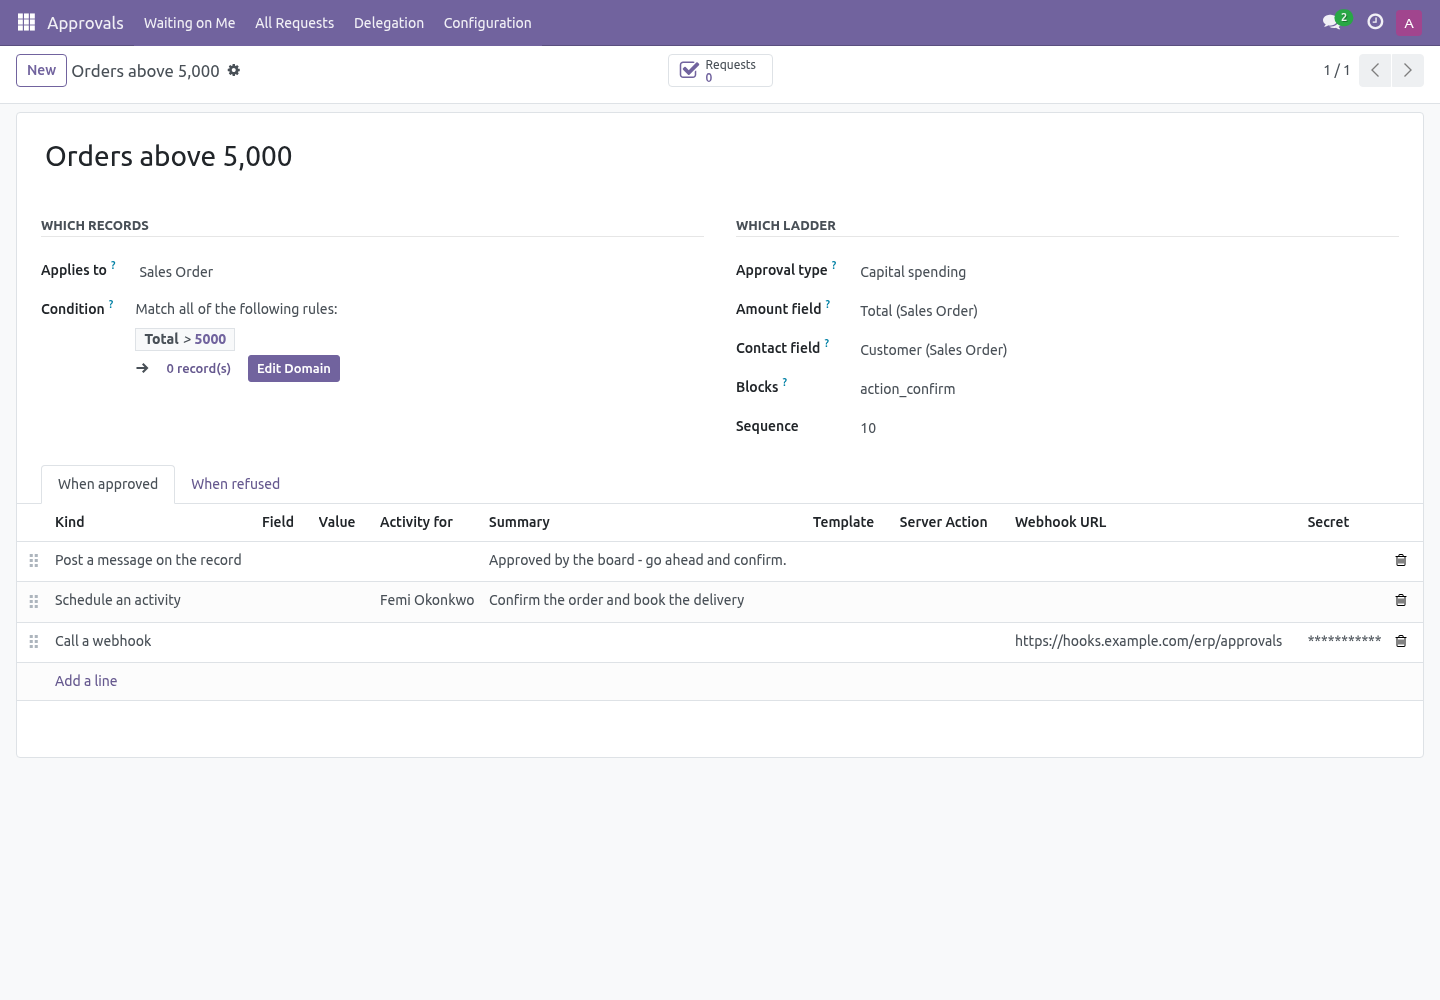Open the Requests stat button
The width and height of the screenshot is (1440, 1000).
720,70
